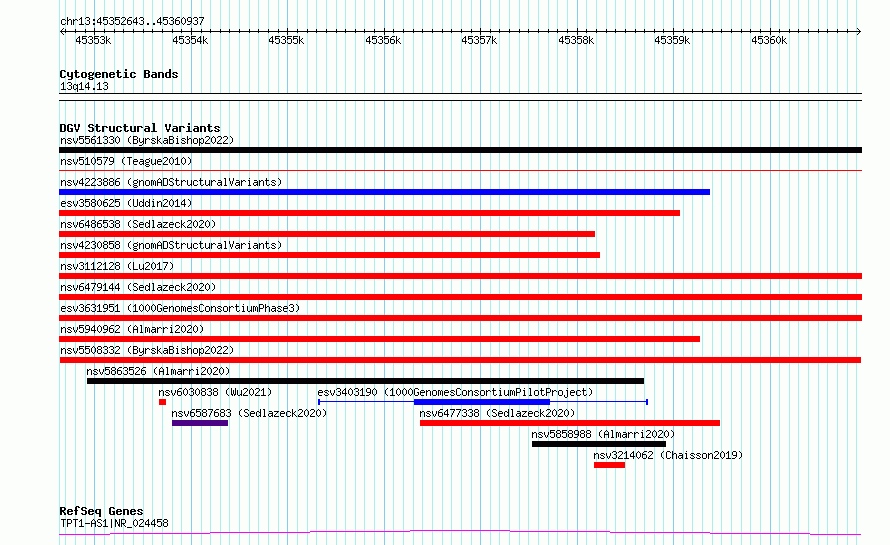890x545 pixels.
Task: Select the red nsv5940962 variant bar
Action: 379,339
